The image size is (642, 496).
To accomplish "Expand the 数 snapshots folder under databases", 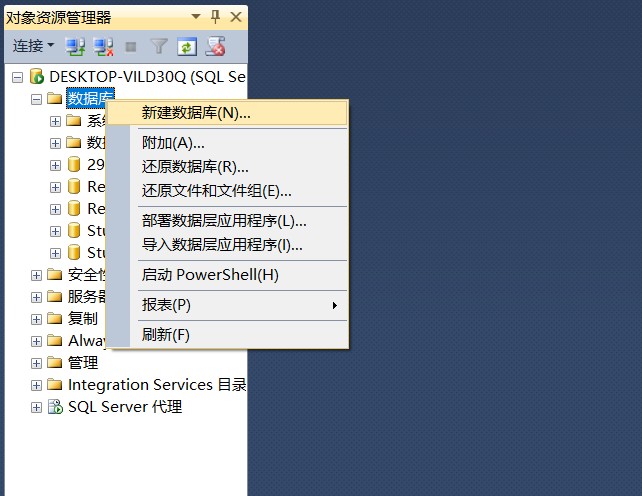I will point(55,144).
